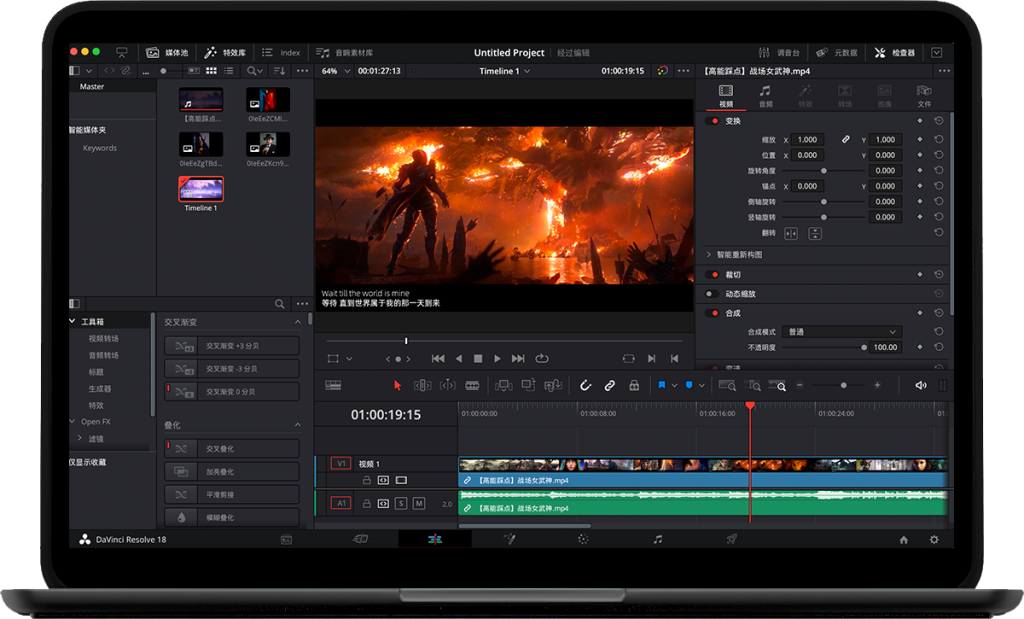Switch to the Edit page tab
Image resolution: width=1024 pixels, height=619 pixels.
(x=435, y=539)
